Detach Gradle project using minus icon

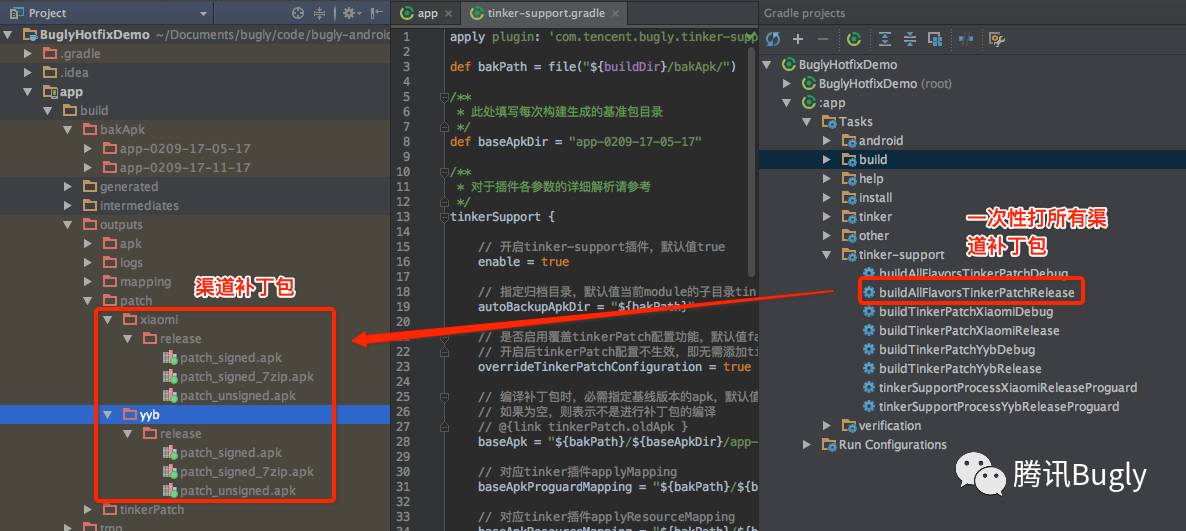point(823,39)
